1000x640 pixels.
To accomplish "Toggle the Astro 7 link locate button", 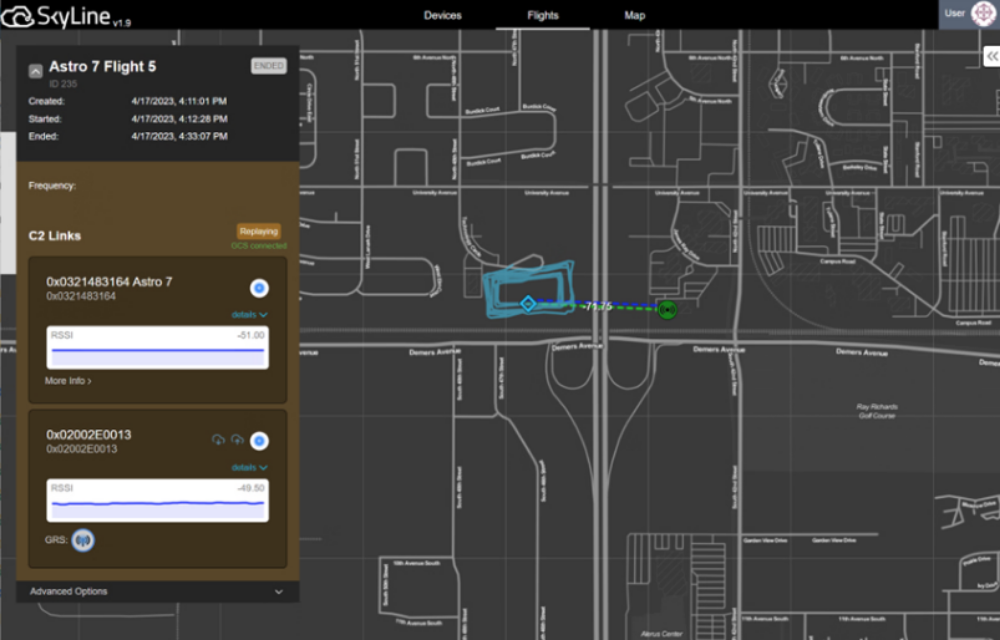I will tap(259, 288).
